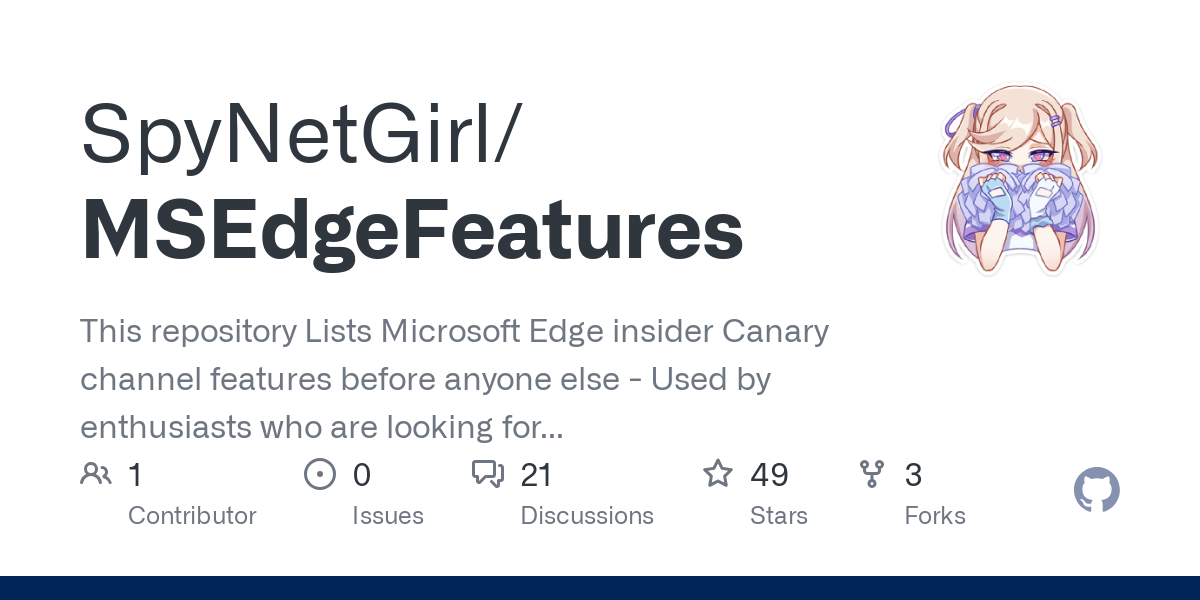Select the 3 forks count

(913, 474)
